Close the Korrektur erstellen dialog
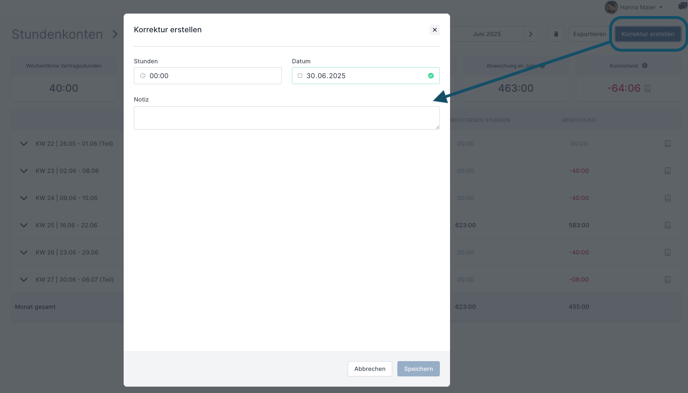This screenshot has width=688, height=393. tap(434, 30)
